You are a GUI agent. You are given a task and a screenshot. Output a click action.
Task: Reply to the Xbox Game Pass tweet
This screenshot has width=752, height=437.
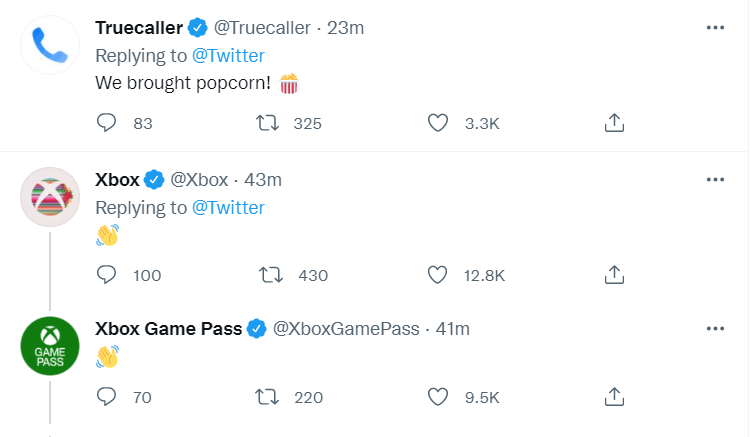[107, 397]
